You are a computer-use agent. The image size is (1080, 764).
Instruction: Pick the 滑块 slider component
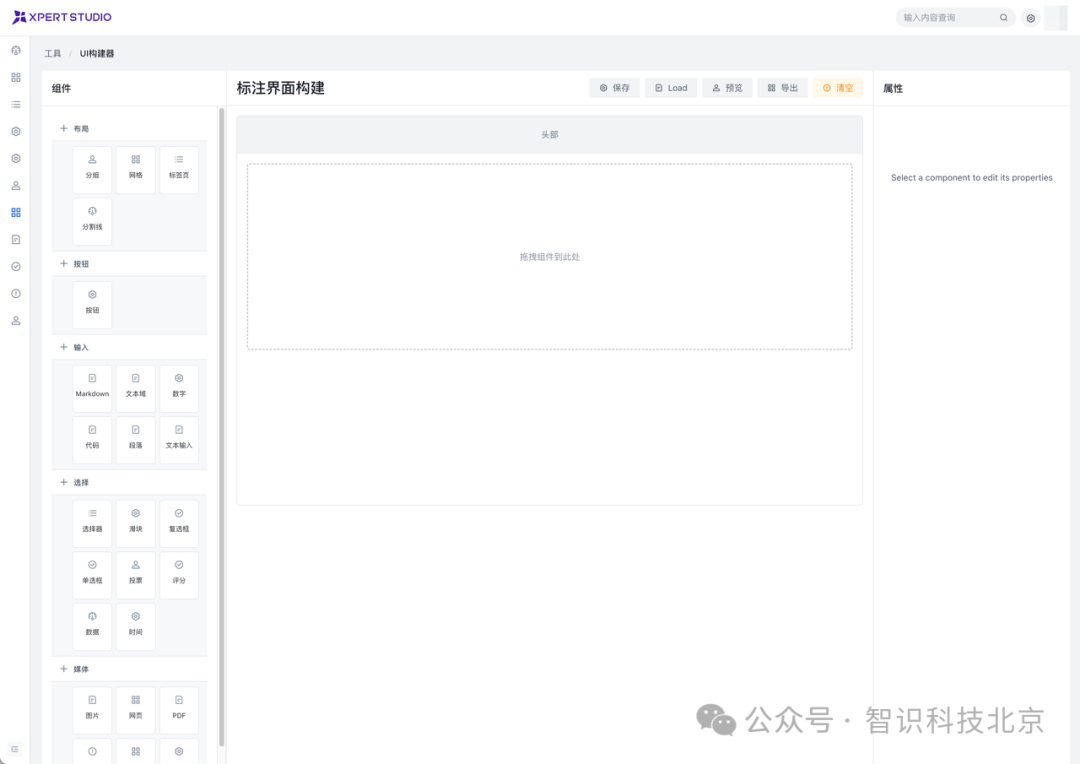[136, 523]
